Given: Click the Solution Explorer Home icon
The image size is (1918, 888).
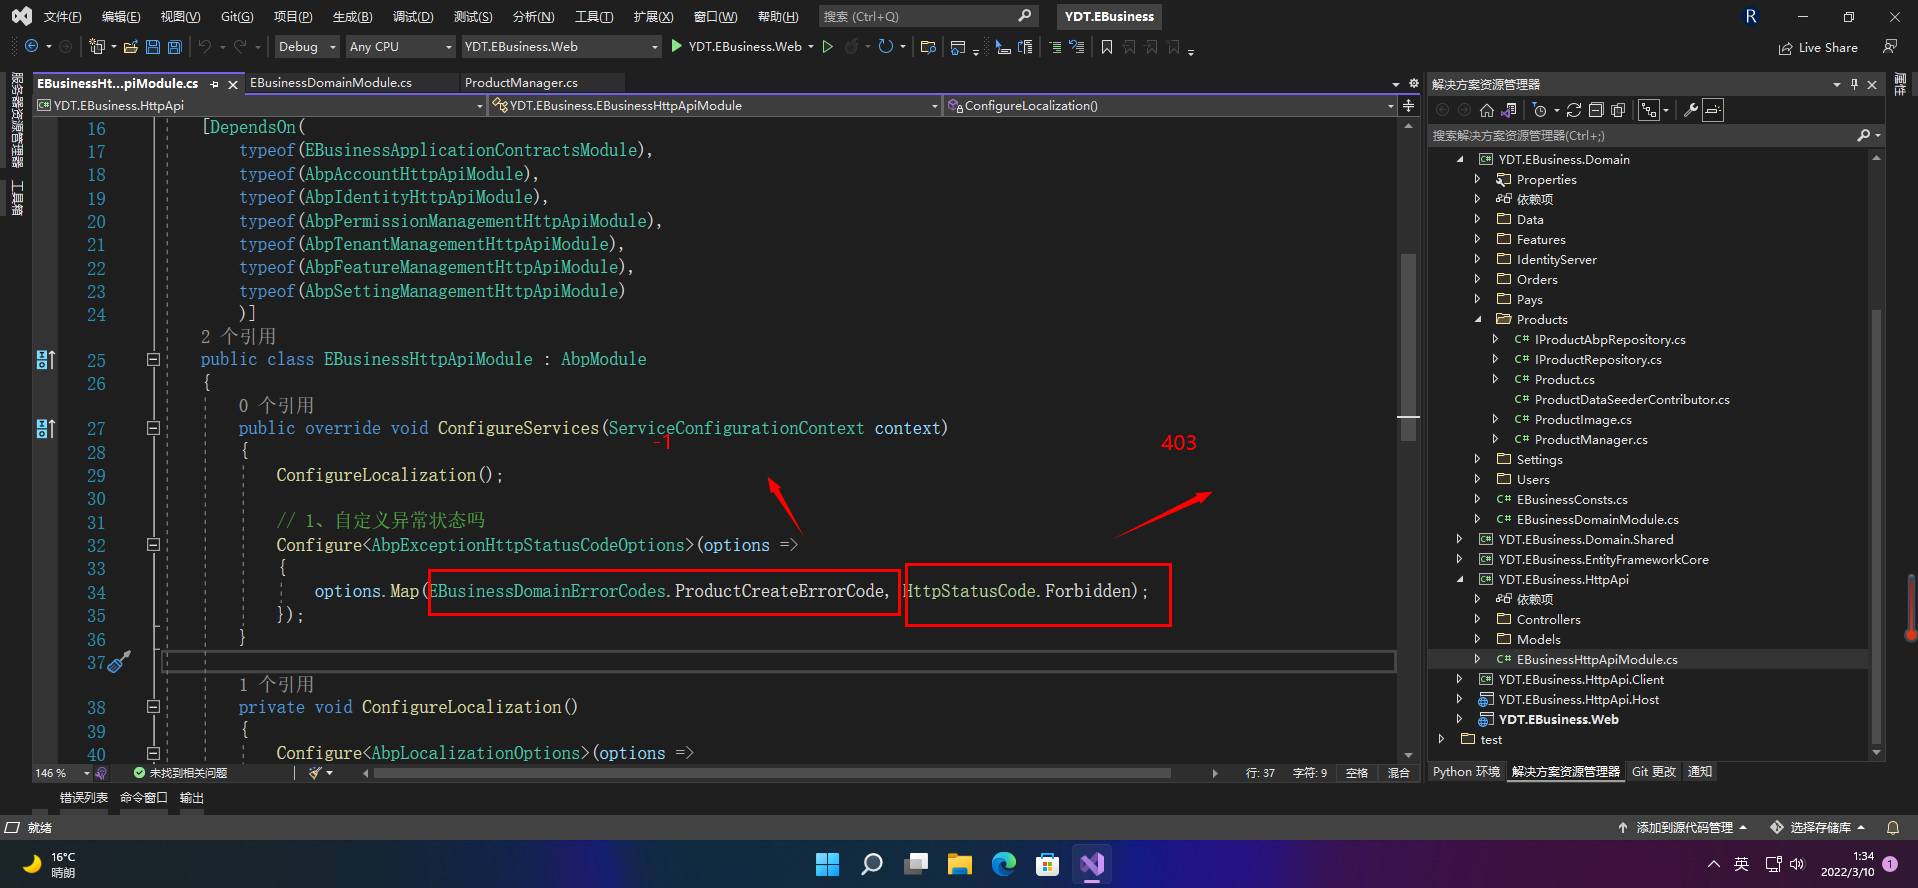Looking at the screenshot, I should [1487, 110].
